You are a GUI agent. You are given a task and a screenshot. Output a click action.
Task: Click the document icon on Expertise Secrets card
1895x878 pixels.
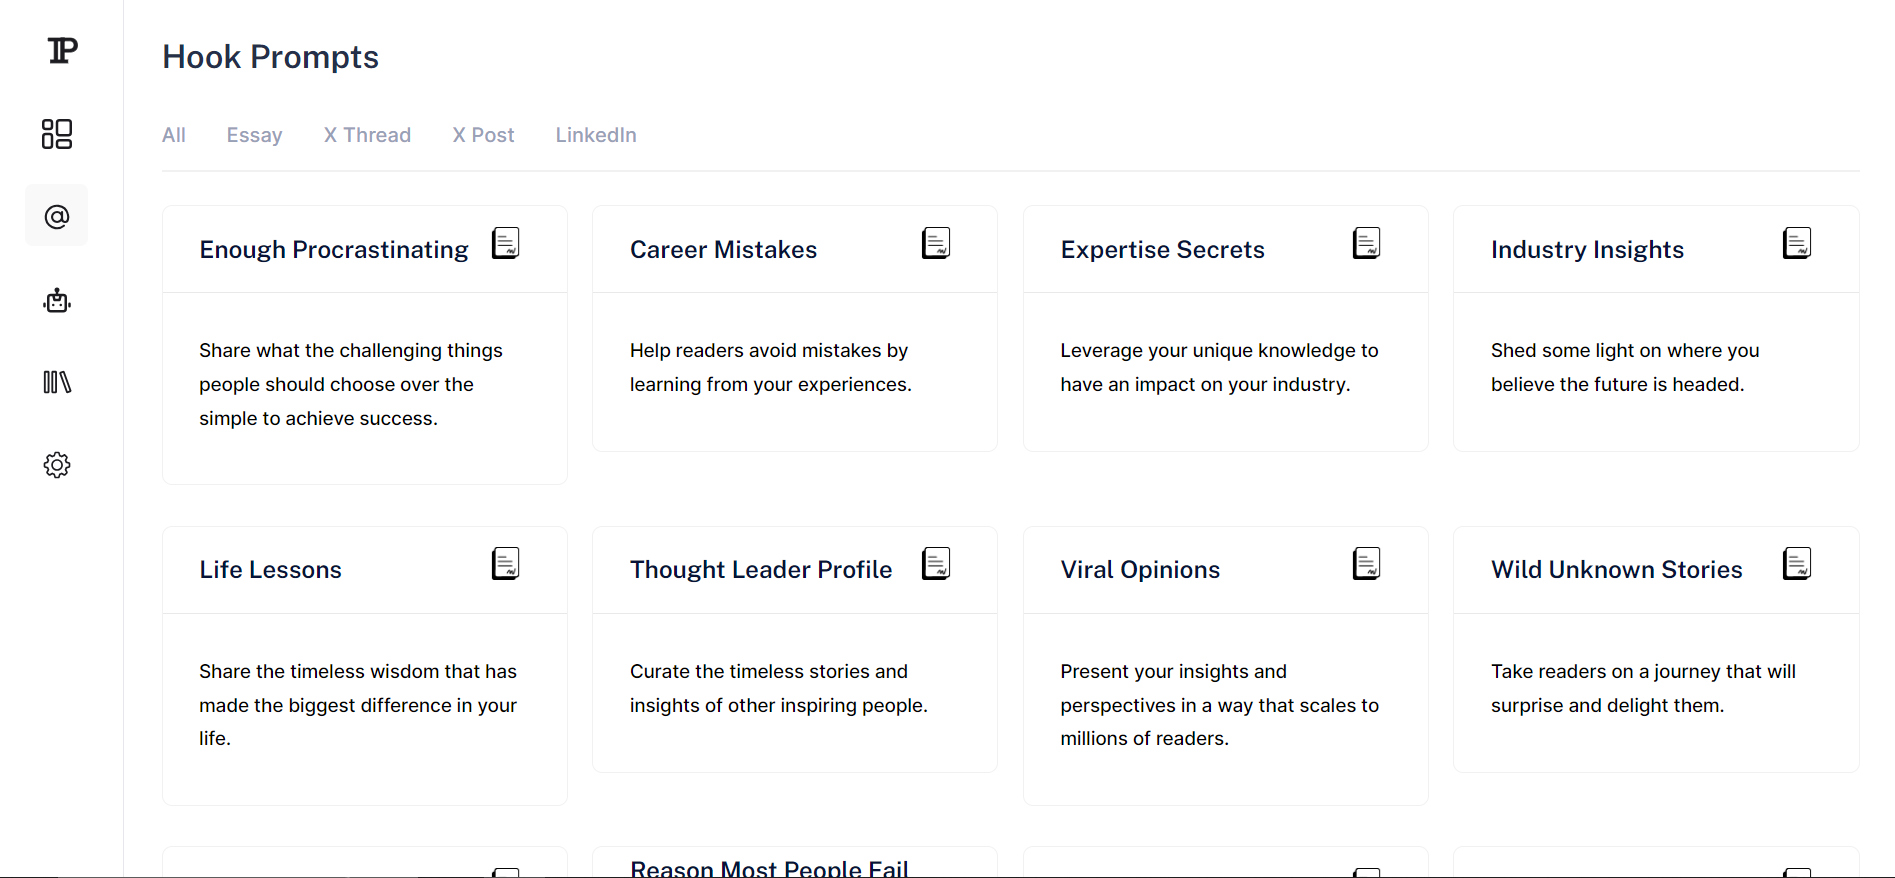(1367, 243)
